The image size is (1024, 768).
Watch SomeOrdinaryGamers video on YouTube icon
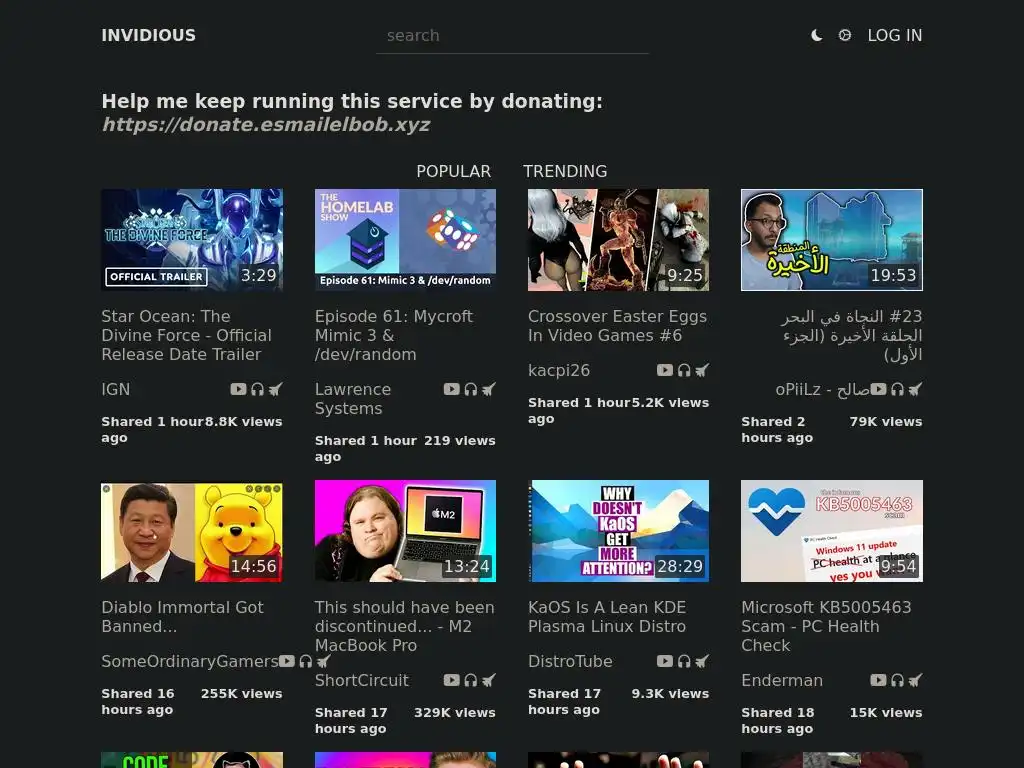point(287,661)
